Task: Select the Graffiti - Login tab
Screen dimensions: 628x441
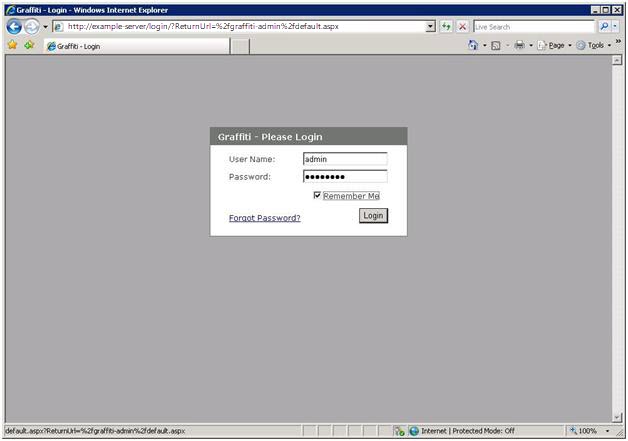Action: (136, 46)
